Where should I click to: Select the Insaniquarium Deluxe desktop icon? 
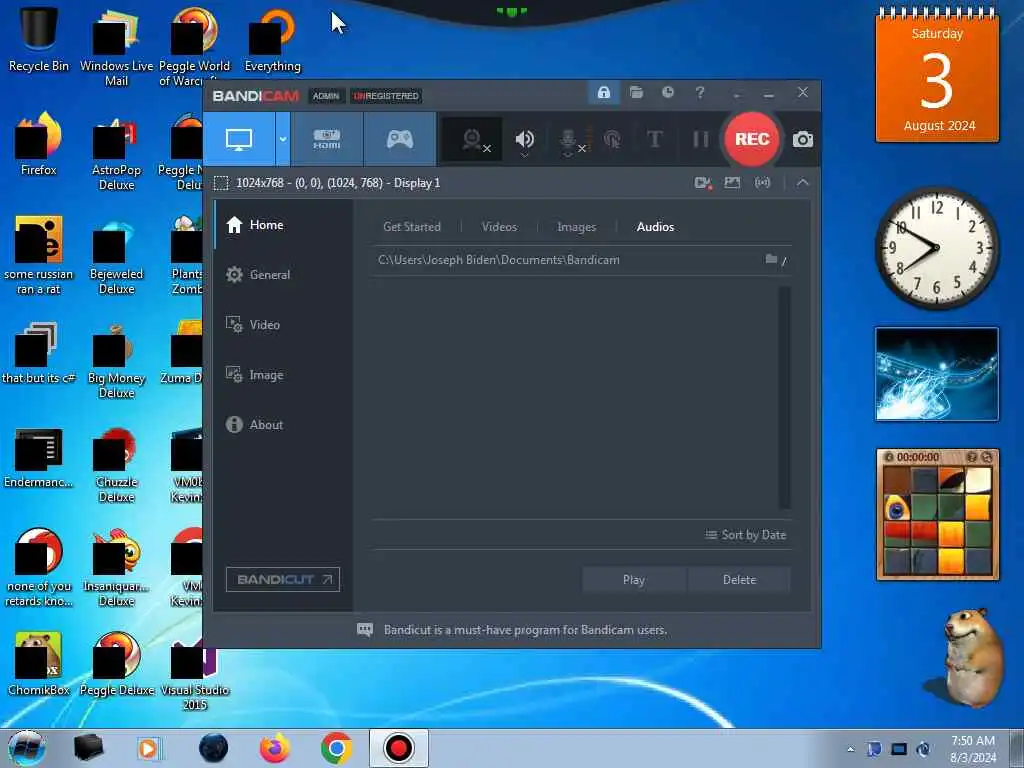pyautogui.click(x=116, y=567)
